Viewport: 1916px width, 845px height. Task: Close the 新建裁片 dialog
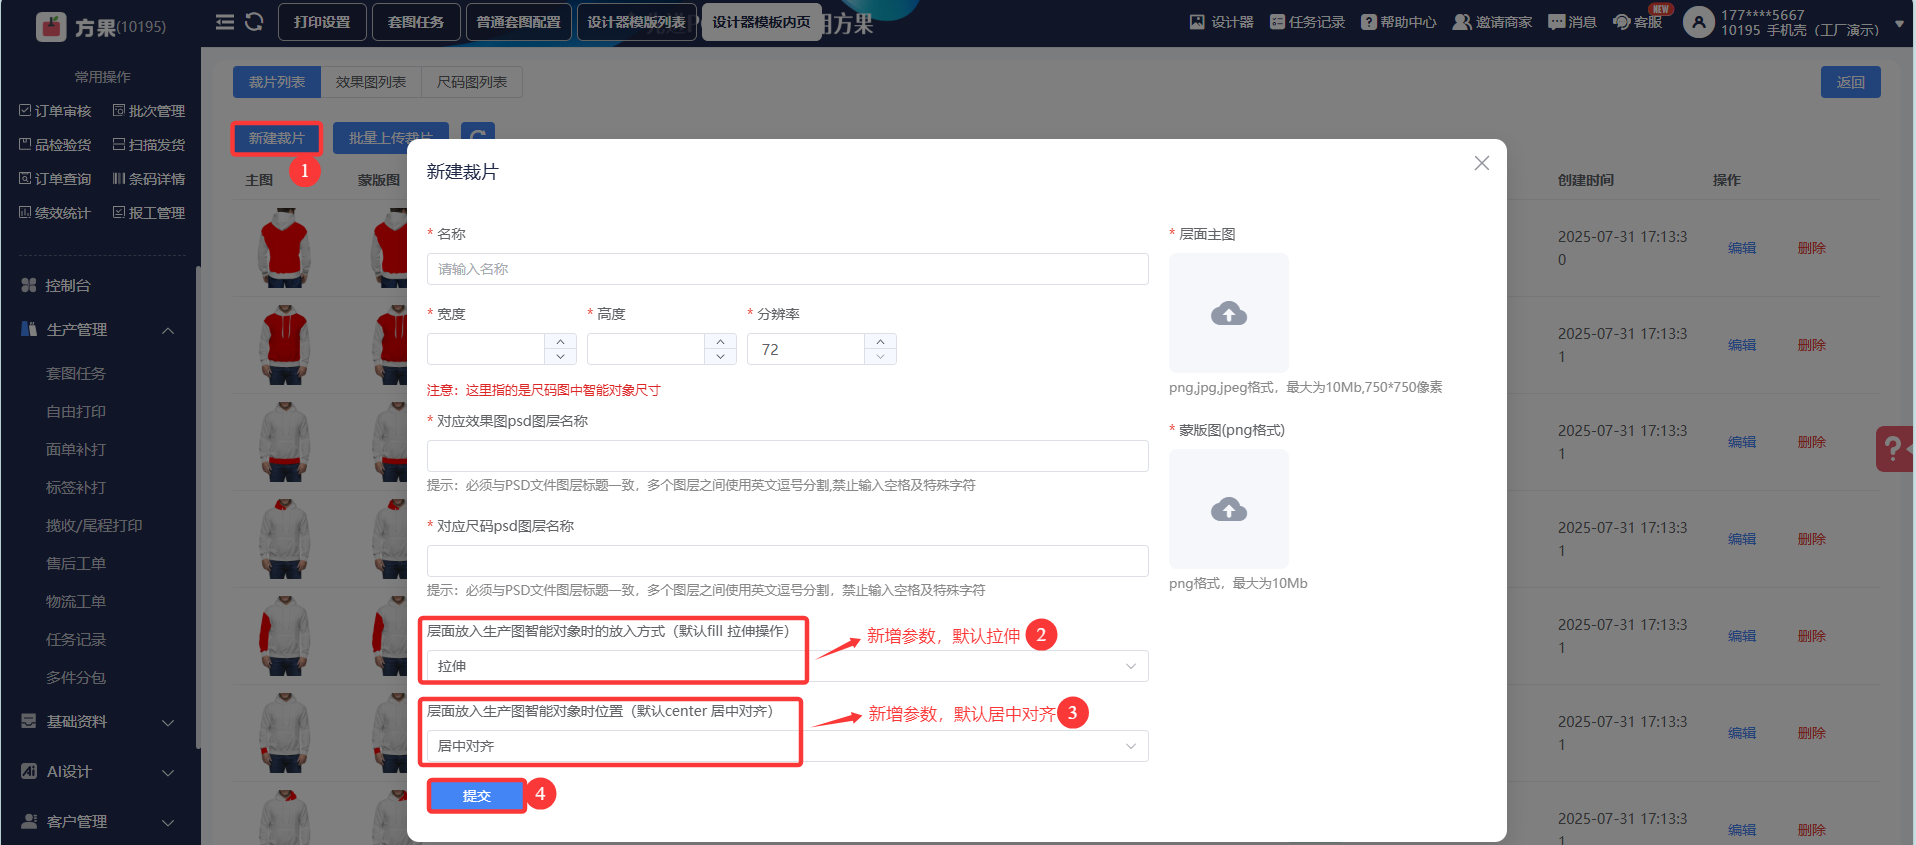click(x=1482, y=163)
